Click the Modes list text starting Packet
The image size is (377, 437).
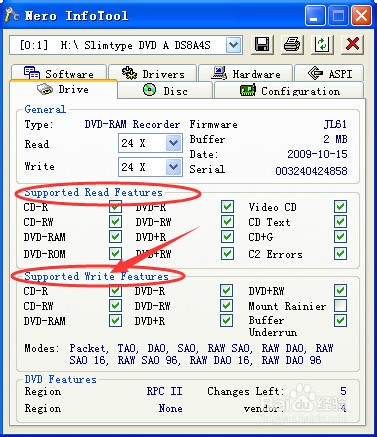click(201, 354)
